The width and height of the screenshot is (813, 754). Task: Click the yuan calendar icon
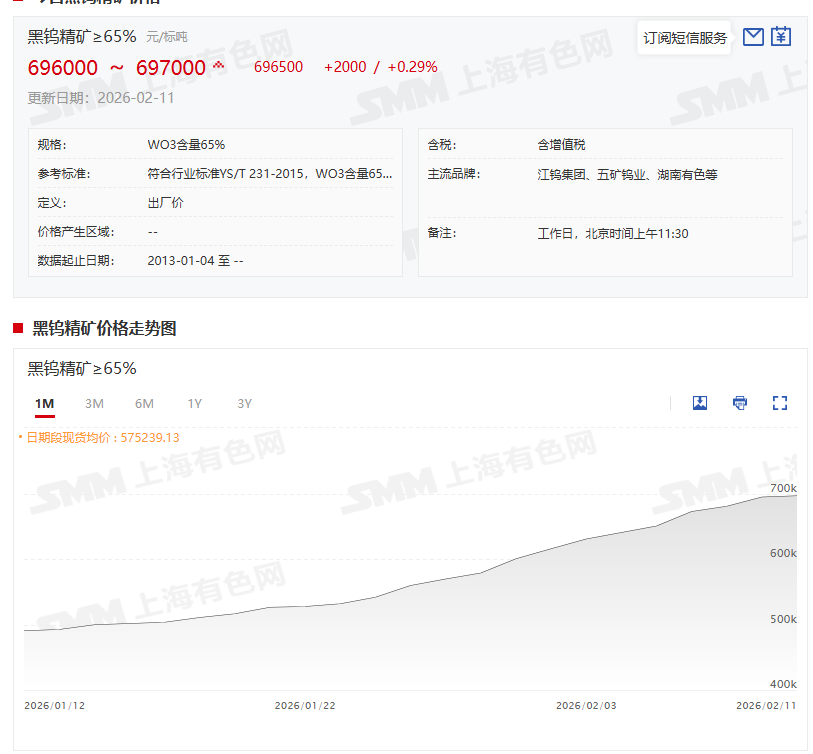[x=781, y=37]
